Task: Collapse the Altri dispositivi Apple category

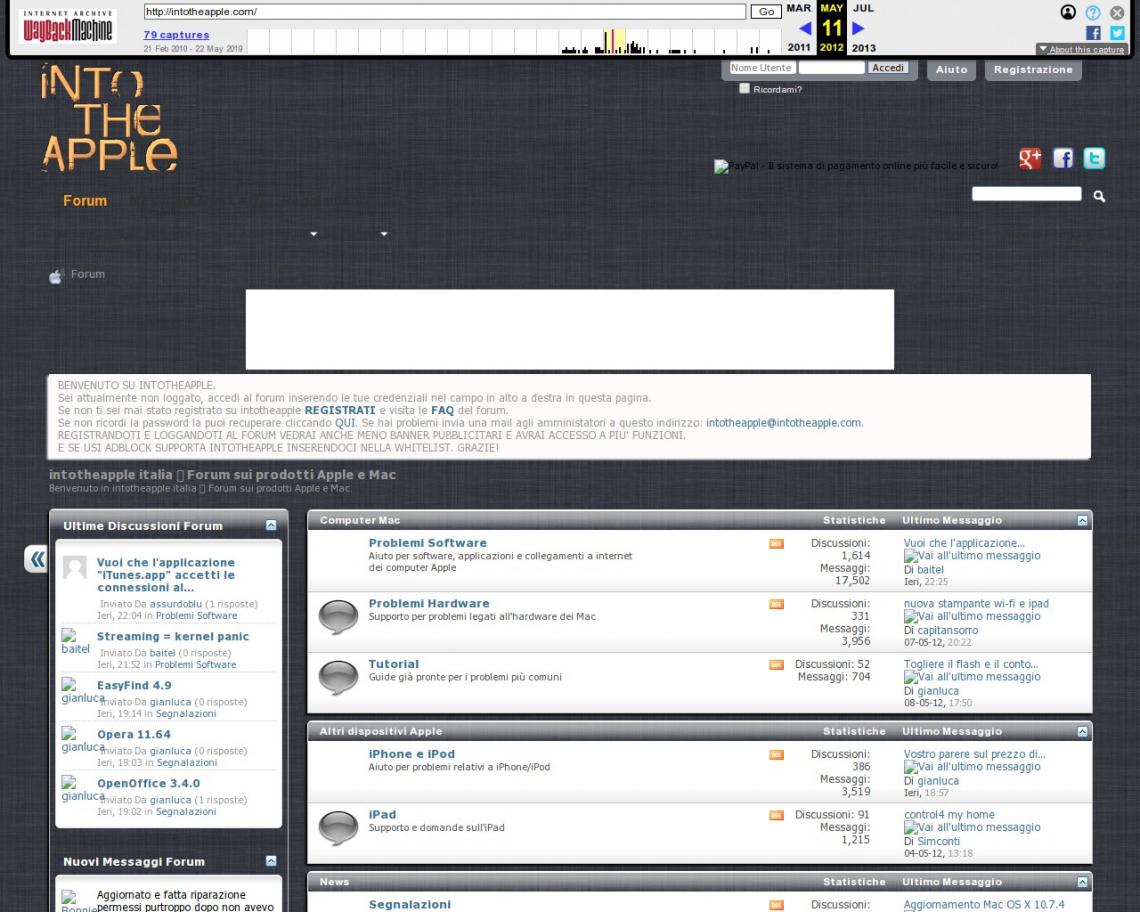Action: (x=1083, y=732)
